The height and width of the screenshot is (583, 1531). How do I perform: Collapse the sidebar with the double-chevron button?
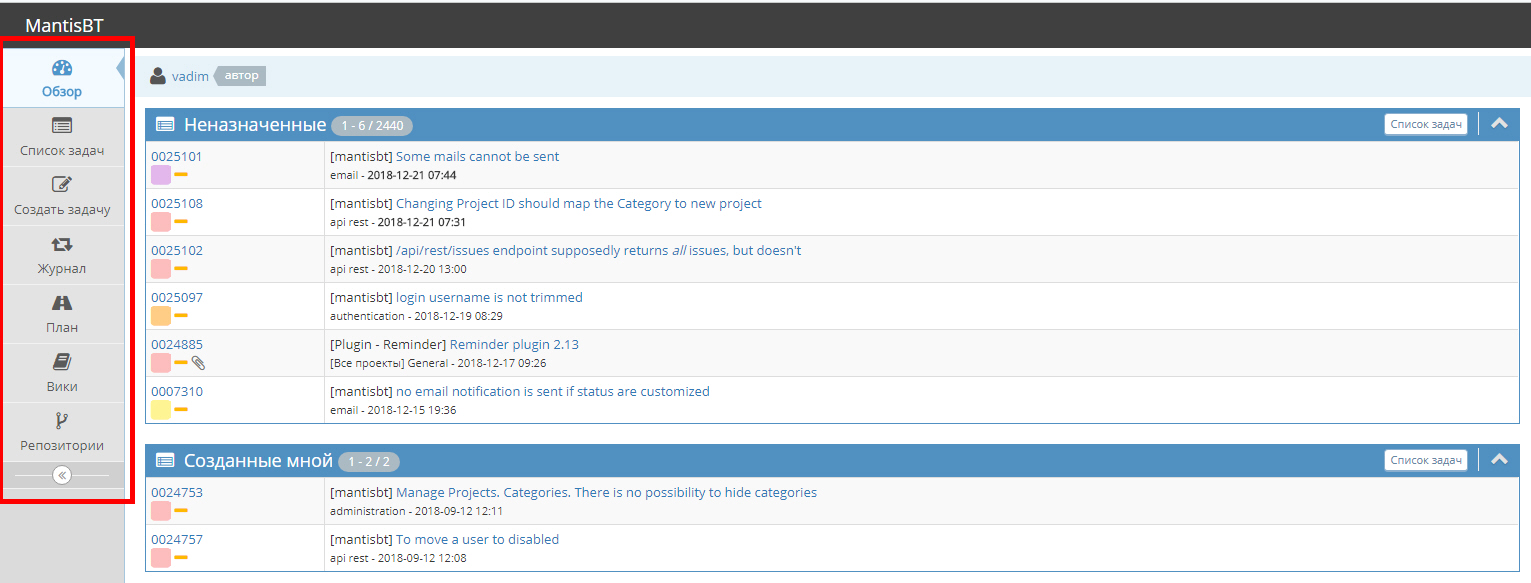[62, 475]
